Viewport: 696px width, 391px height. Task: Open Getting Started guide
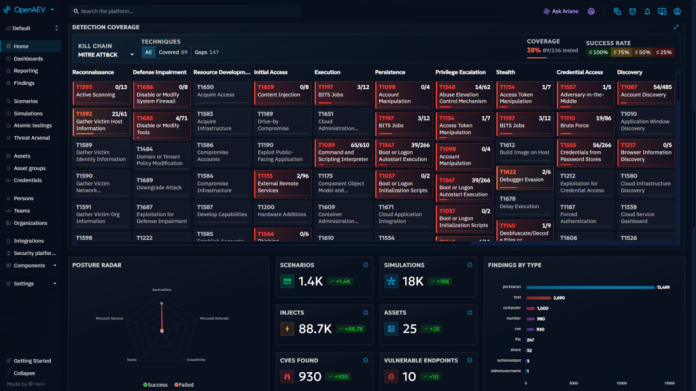pos(31,361)
